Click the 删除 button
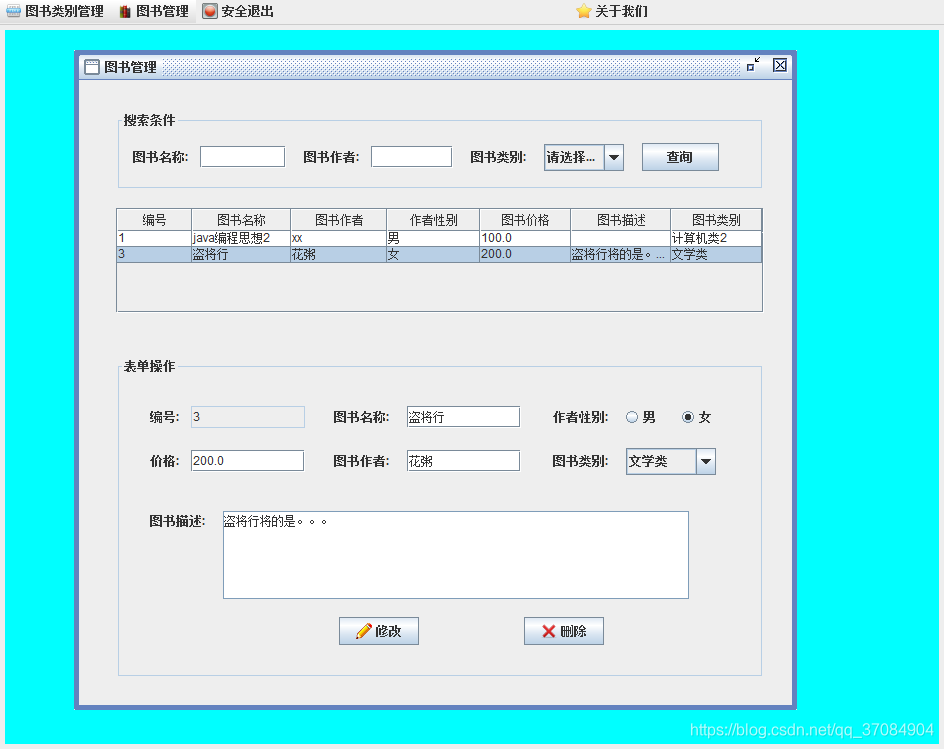The width and height of the screenshot is (944, 749). [x=564, y=631]
